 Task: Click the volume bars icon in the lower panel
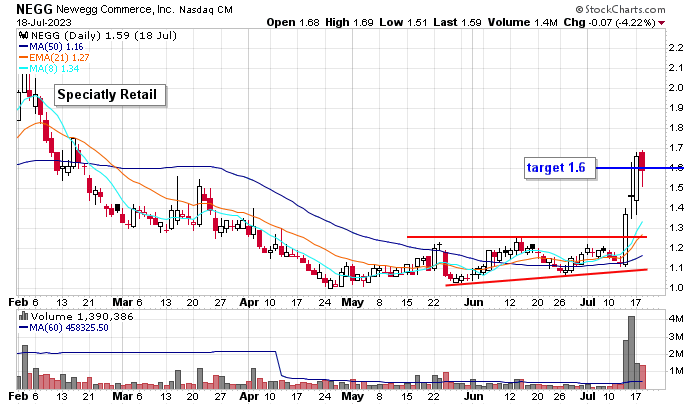tap(24, 316)
